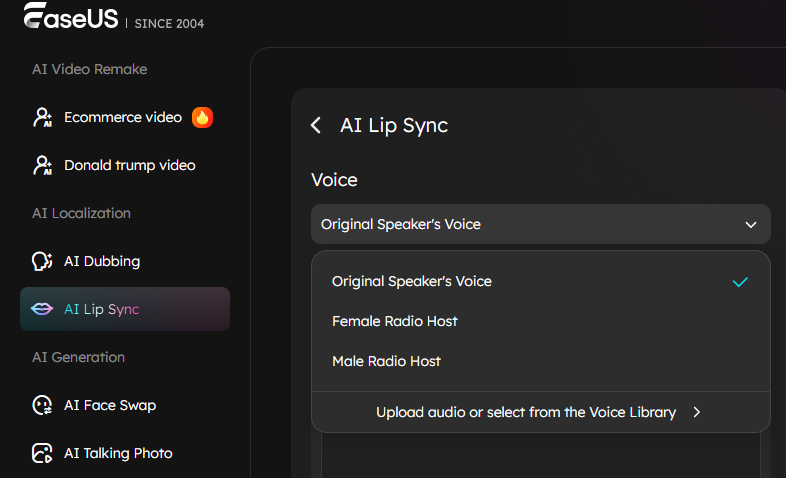The width and height of the screenshot is (786, 478).
Task: Click the AI Talking Photo icon
Action: (x=42, y=453)
